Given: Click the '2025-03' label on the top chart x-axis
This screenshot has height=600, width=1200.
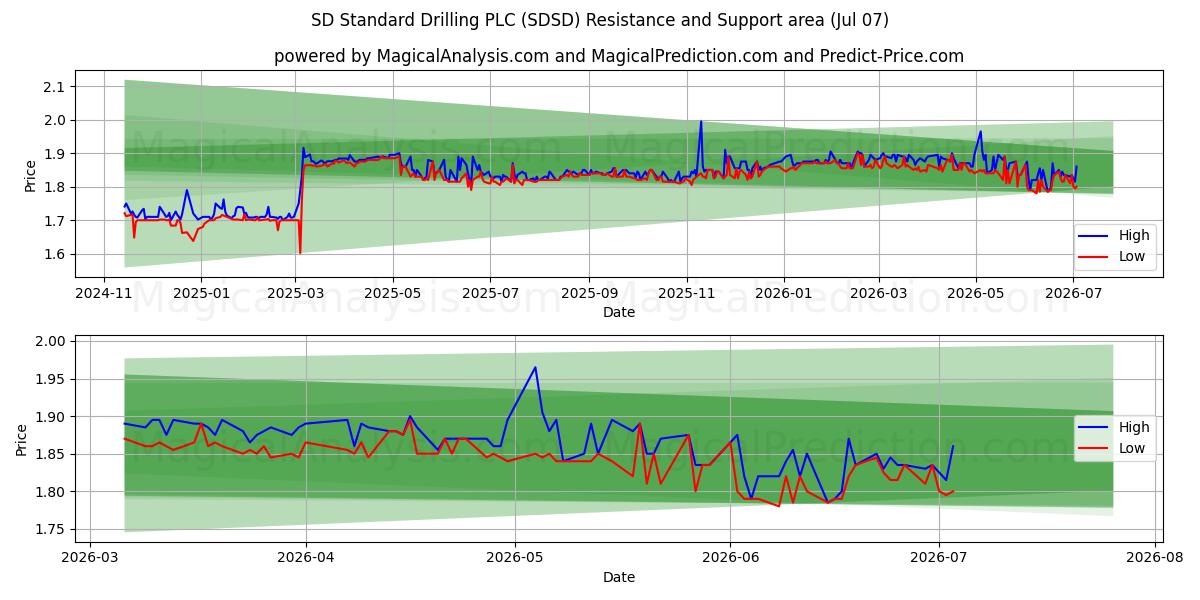Looking at the screenshot, I should [296, 296].
